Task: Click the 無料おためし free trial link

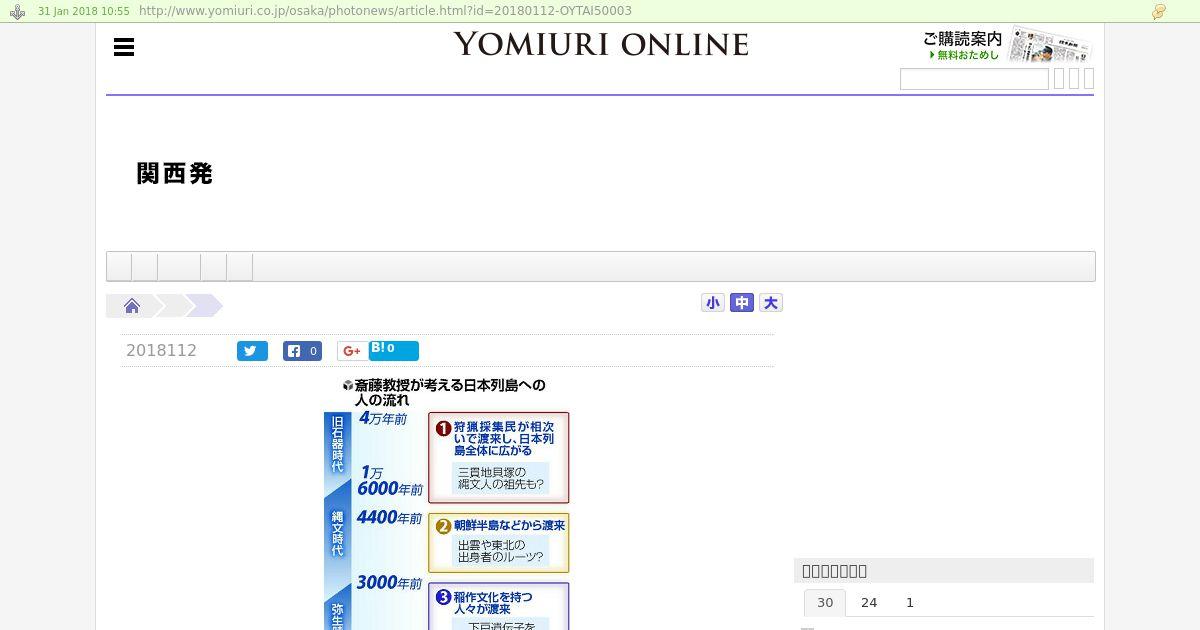Action: tap(964, 55)
